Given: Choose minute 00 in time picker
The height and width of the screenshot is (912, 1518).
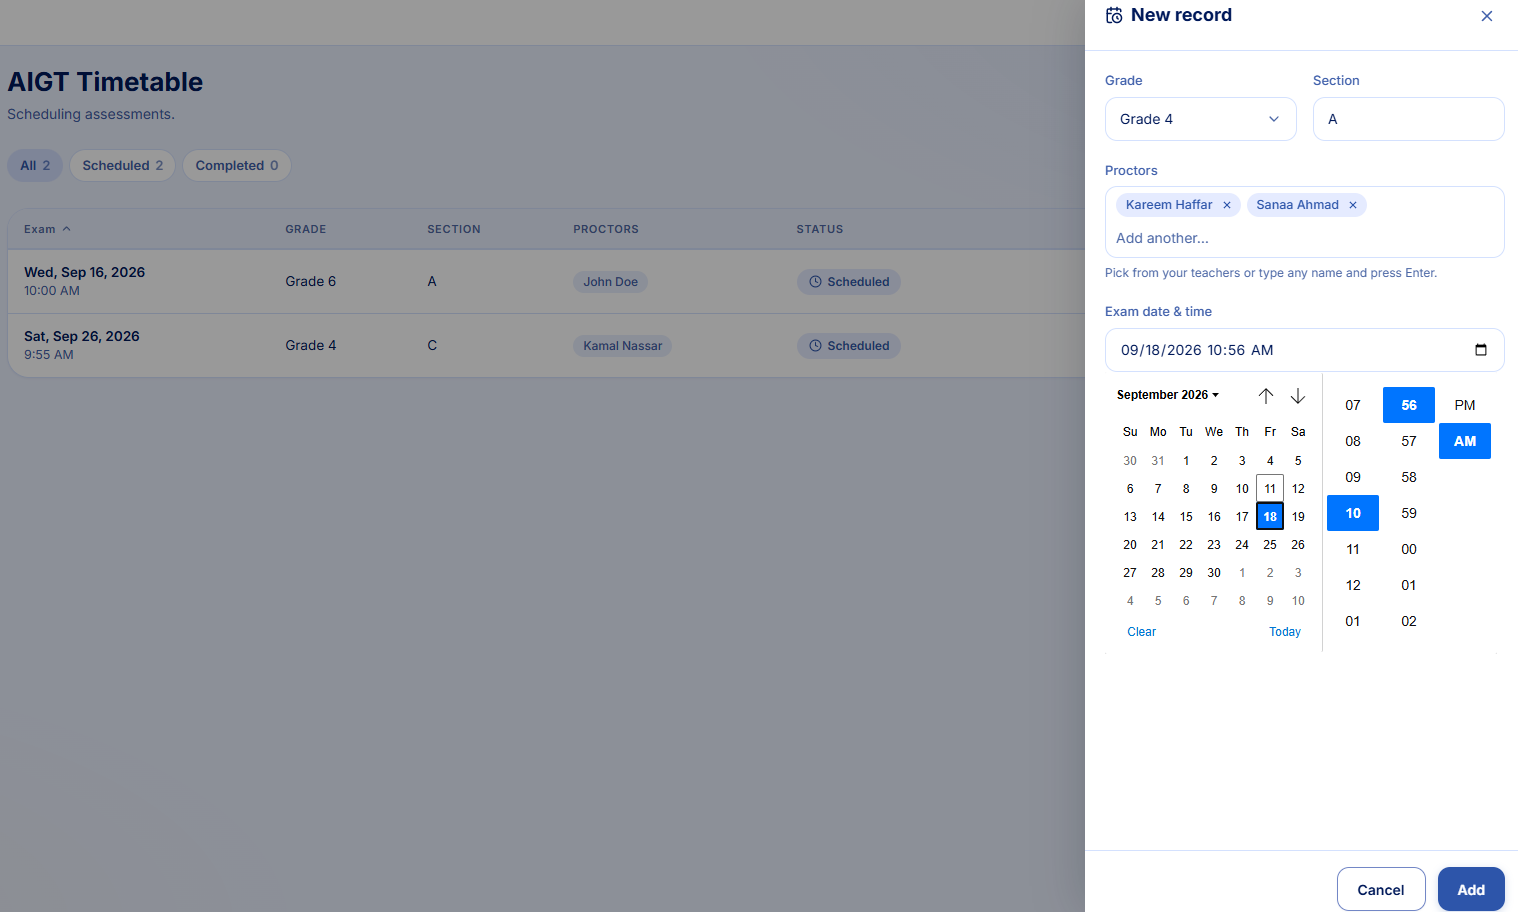Looking at the screenshot, I should (1409, 549).
